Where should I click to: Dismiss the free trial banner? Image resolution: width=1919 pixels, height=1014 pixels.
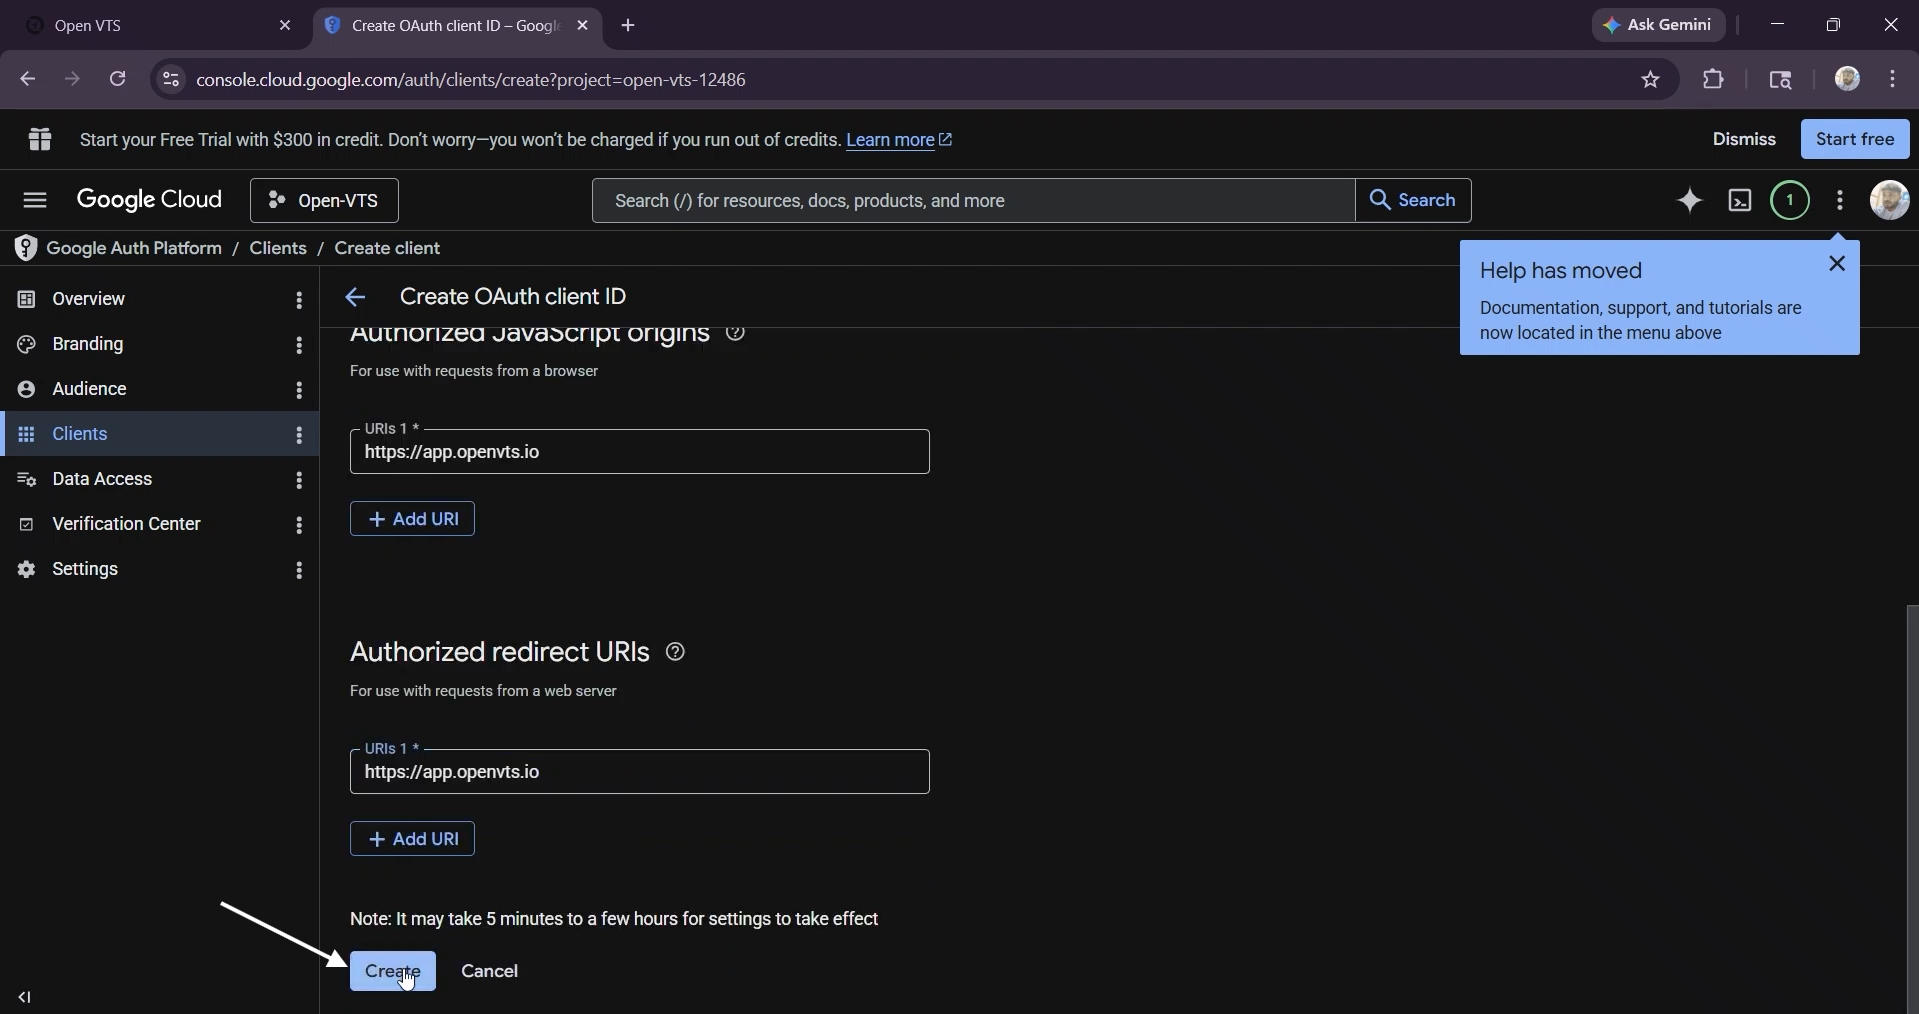click(x=1744, y=139)
